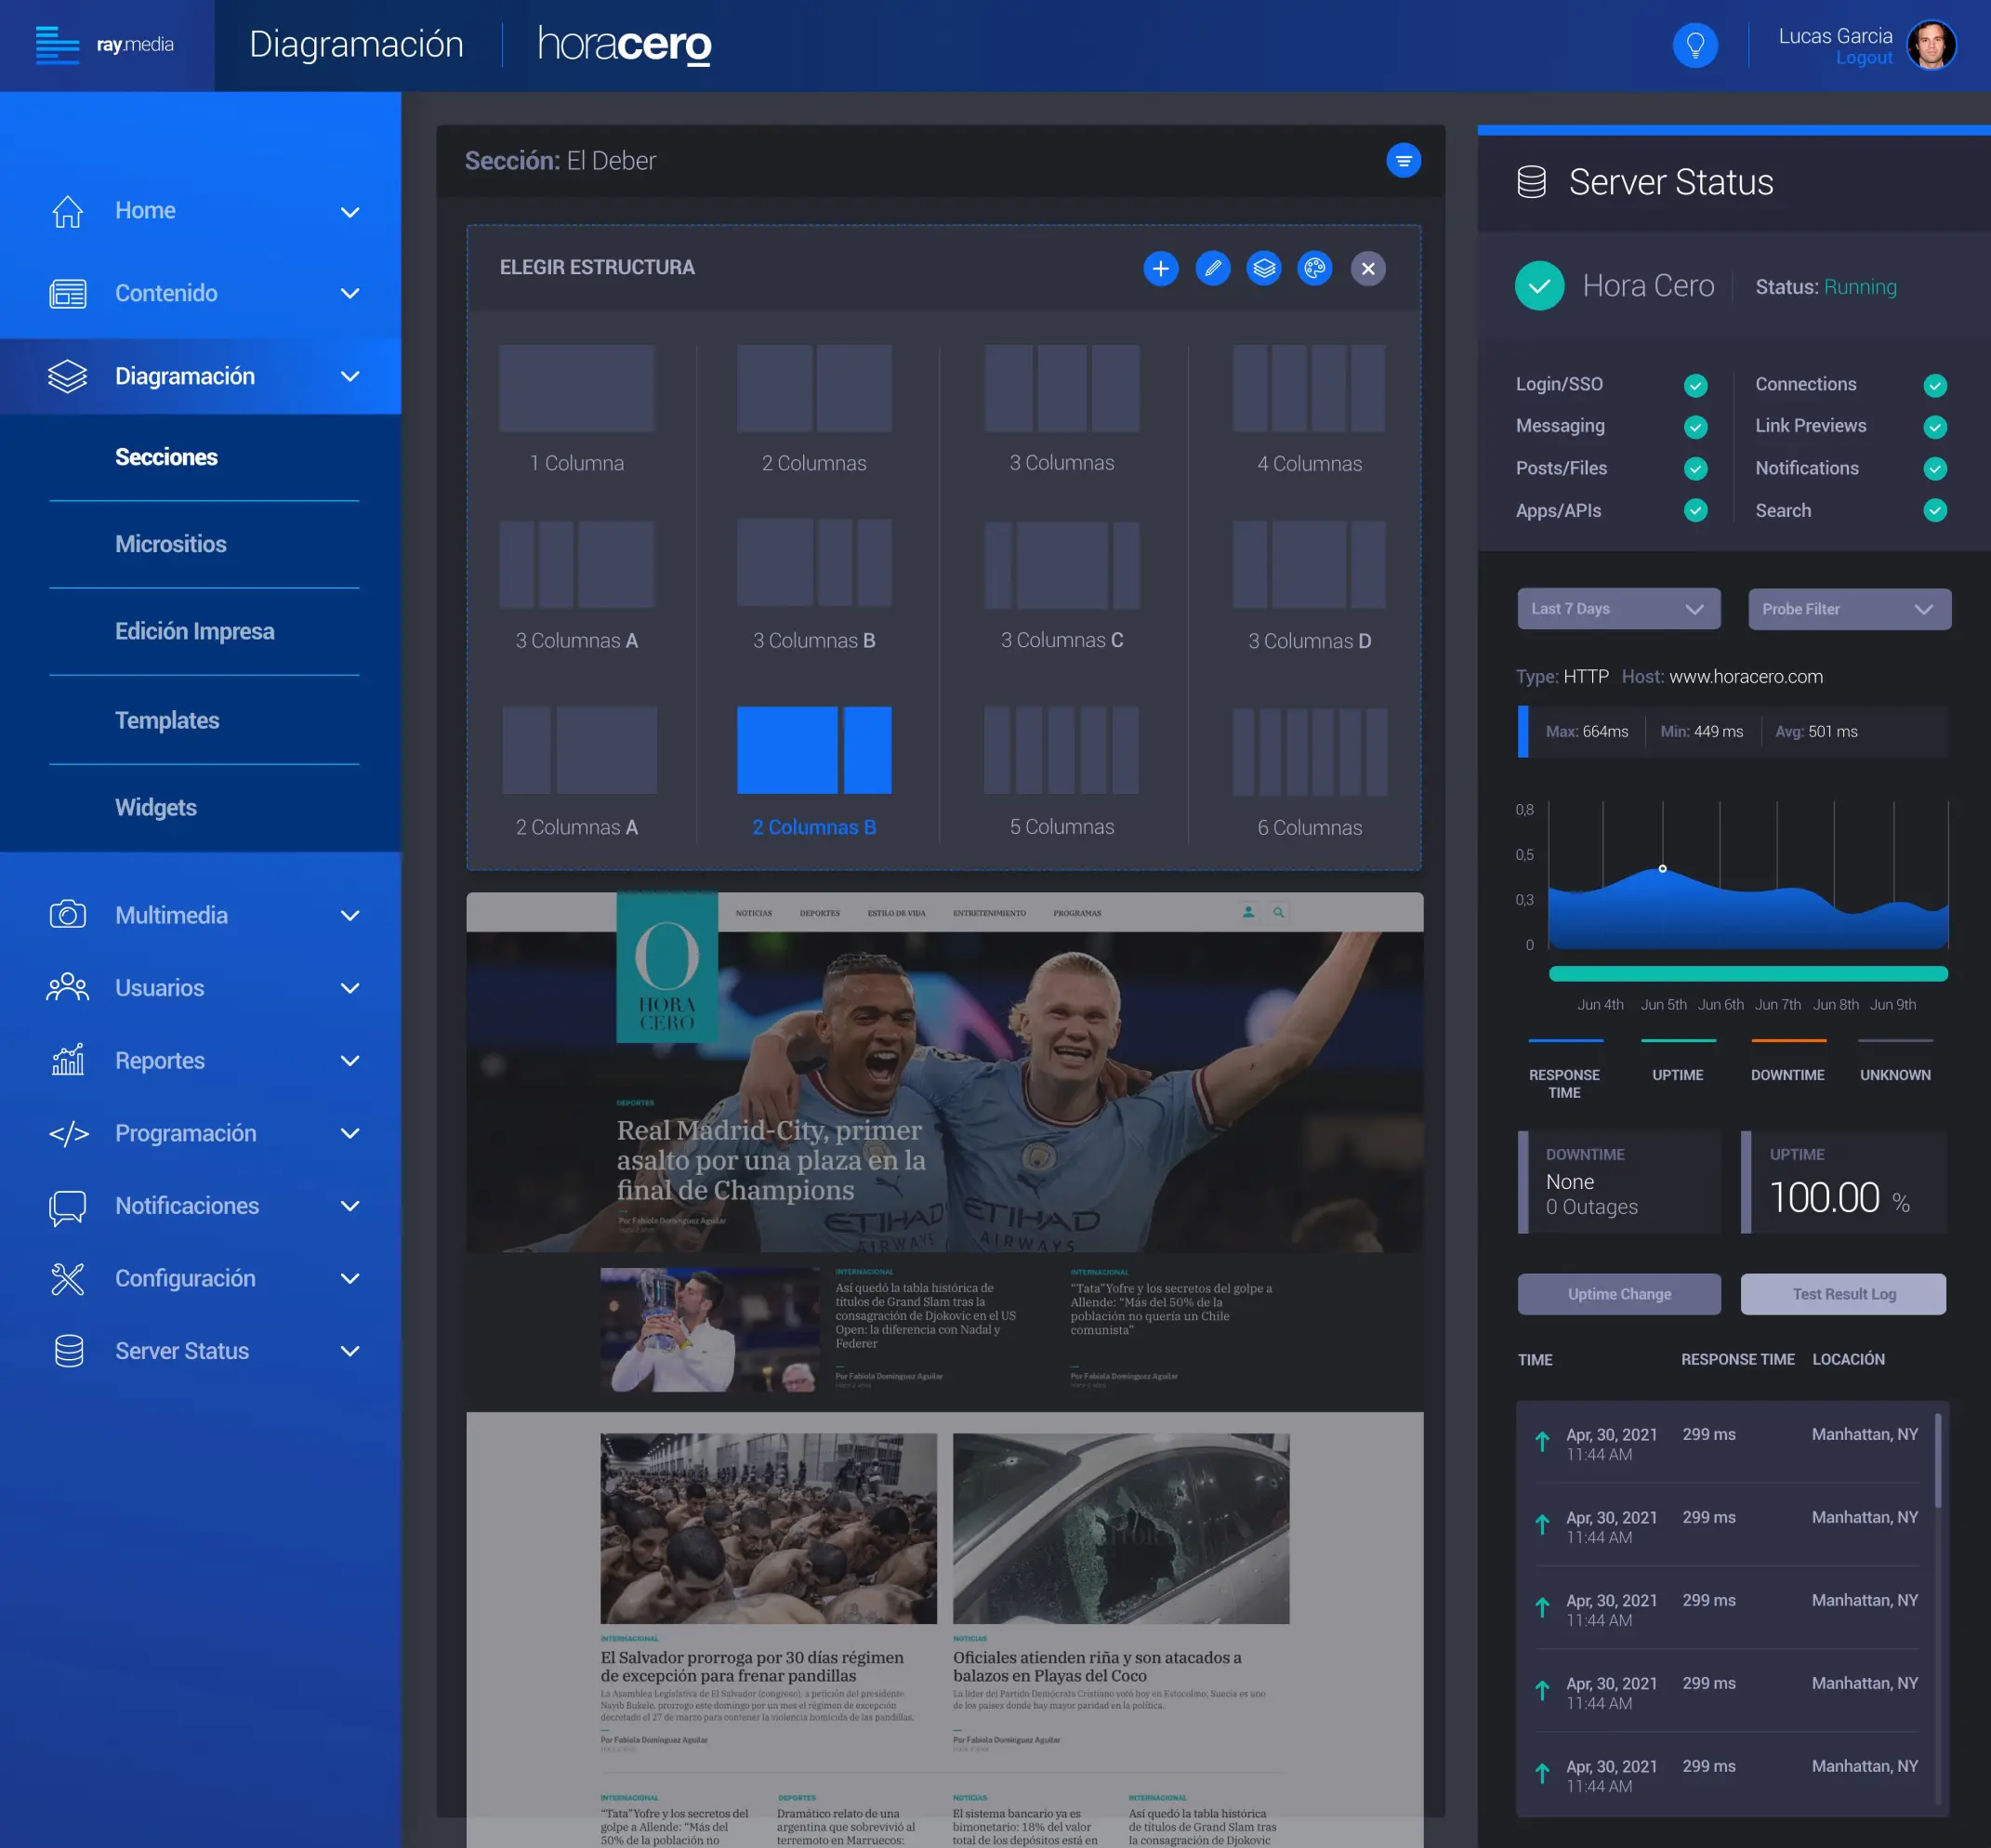Toggle the Login/SSO status check
The image size is (1991, 1848).
(1695, 384)
